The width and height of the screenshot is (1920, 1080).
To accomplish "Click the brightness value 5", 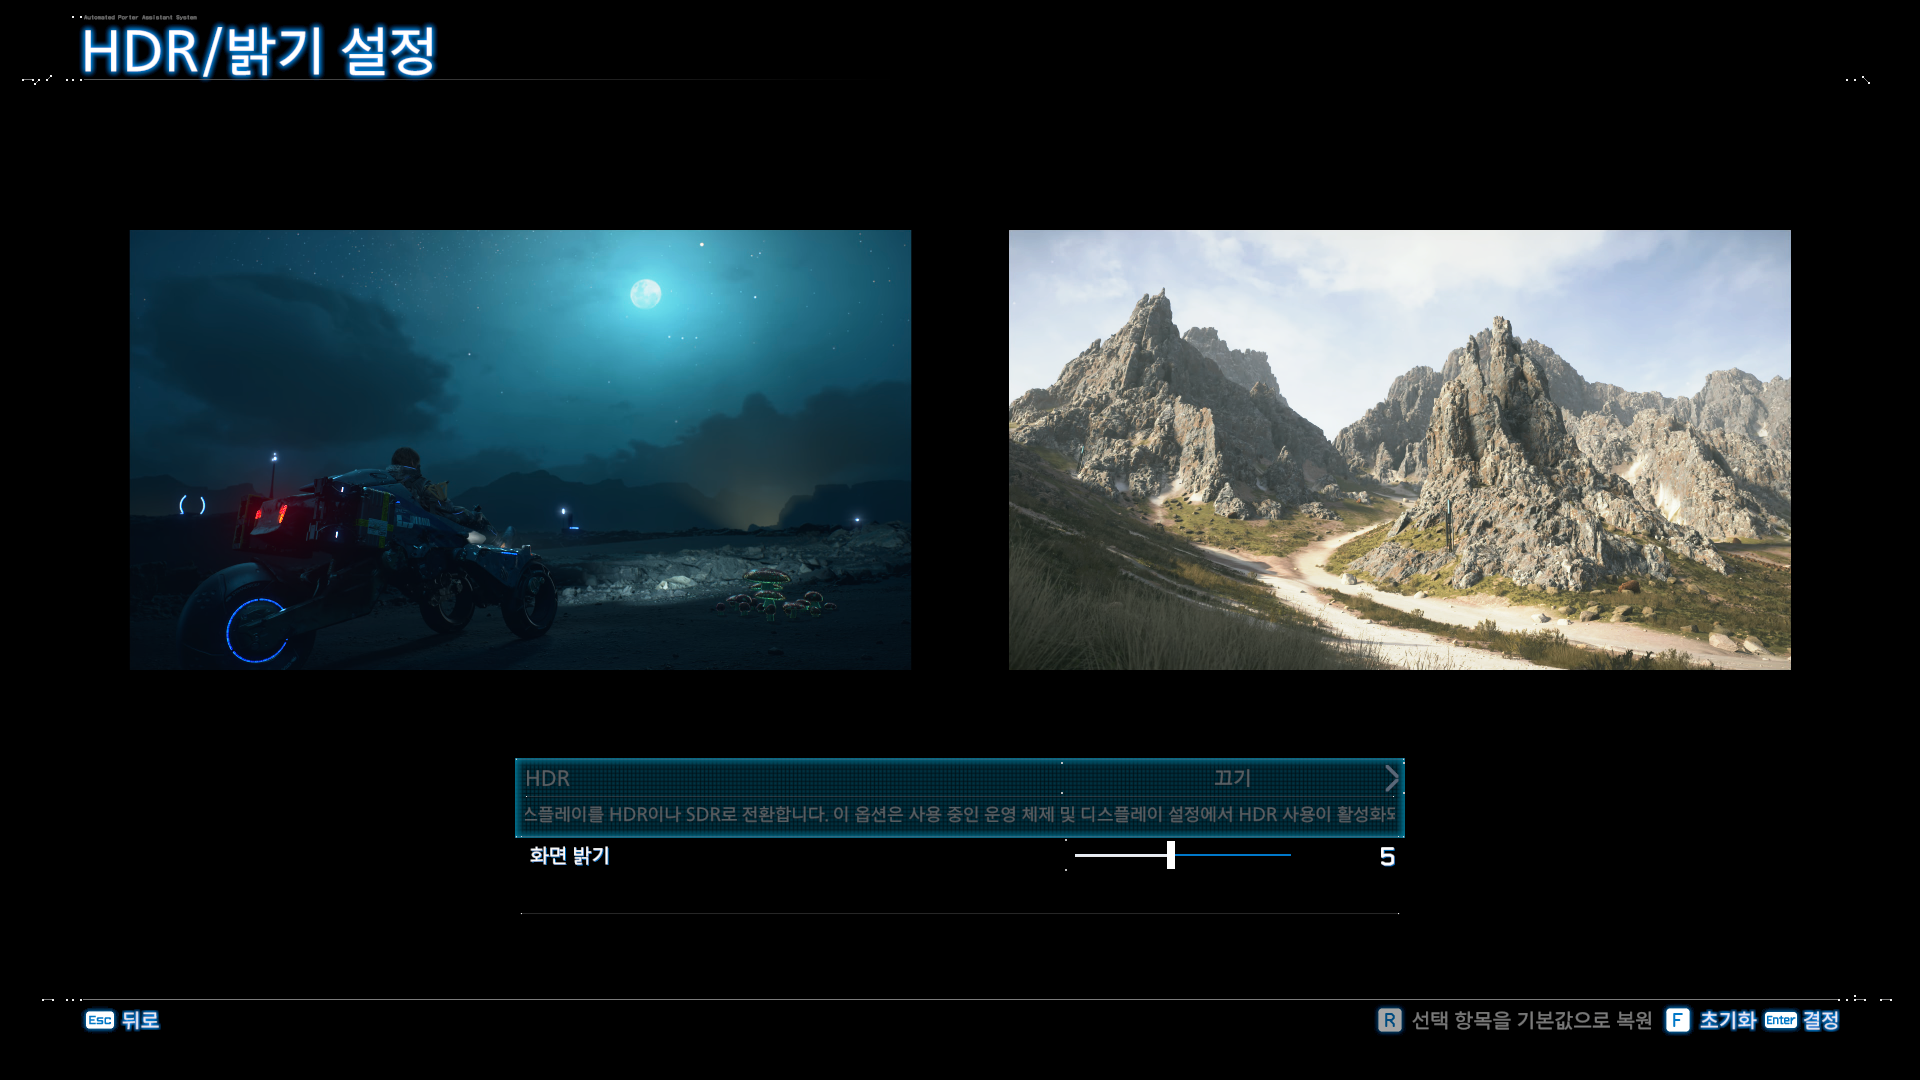I will 1387,857.
